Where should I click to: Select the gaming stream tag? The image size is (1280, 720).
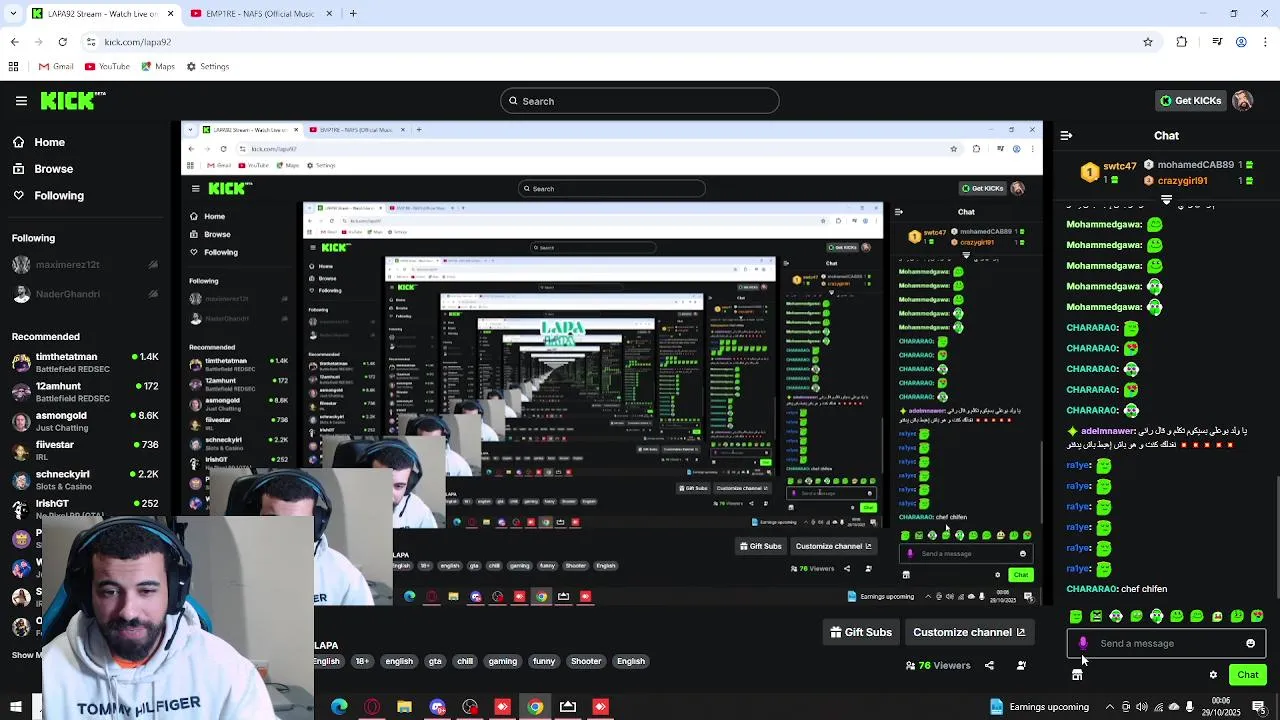[503, 661]
